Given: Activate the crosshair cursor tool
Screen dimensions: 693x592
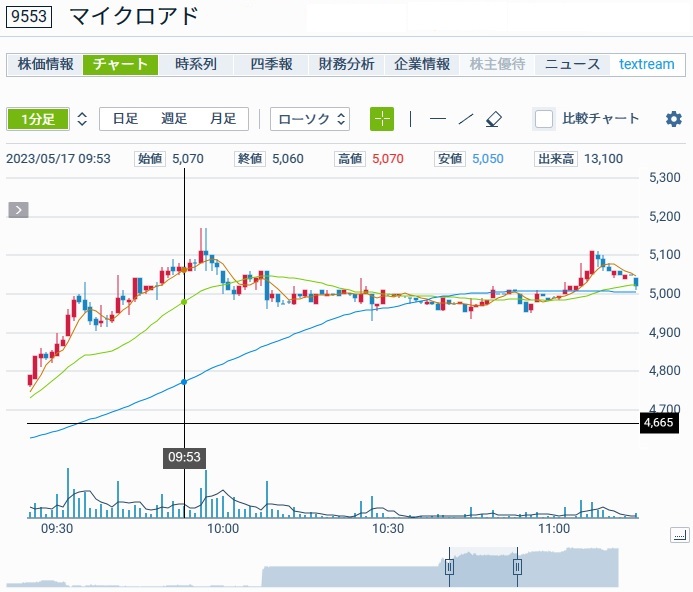Looking at the screenshot, I should pyautogui.click(x=382, y=119).
